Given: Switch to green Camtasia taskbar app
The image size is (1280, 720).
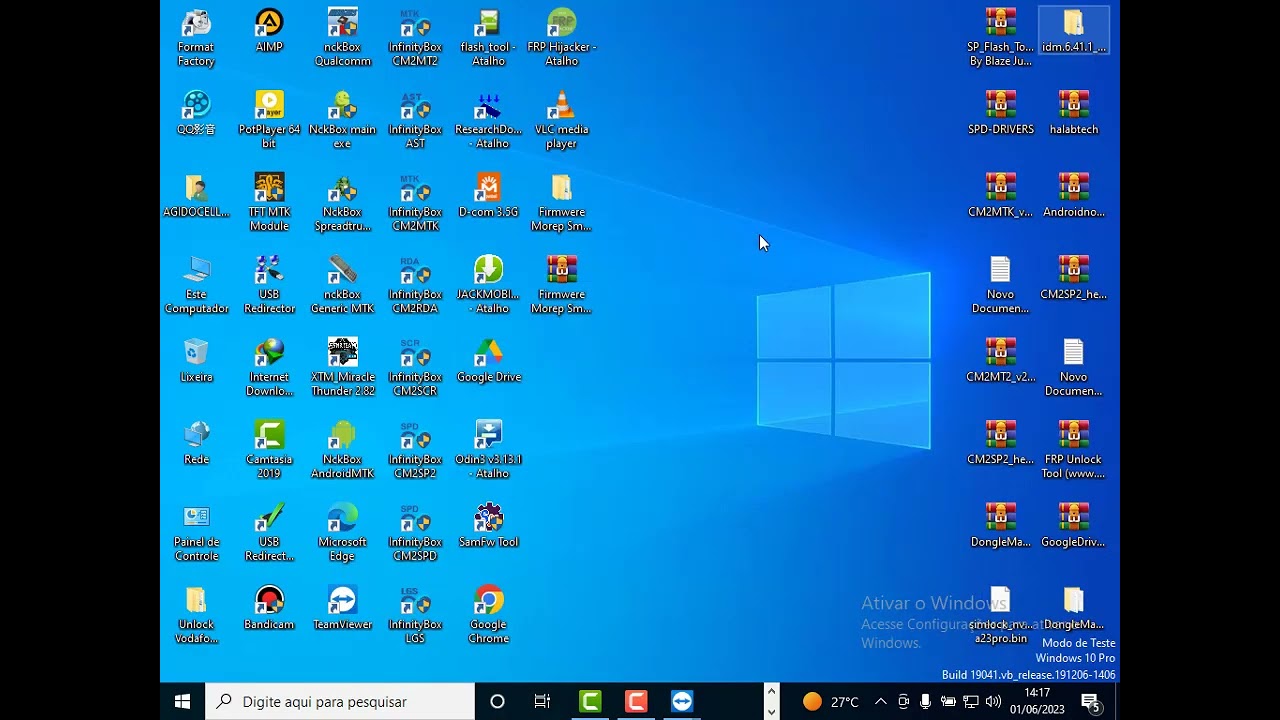Looking at the screenshot, I should click(x=590, y=702).
